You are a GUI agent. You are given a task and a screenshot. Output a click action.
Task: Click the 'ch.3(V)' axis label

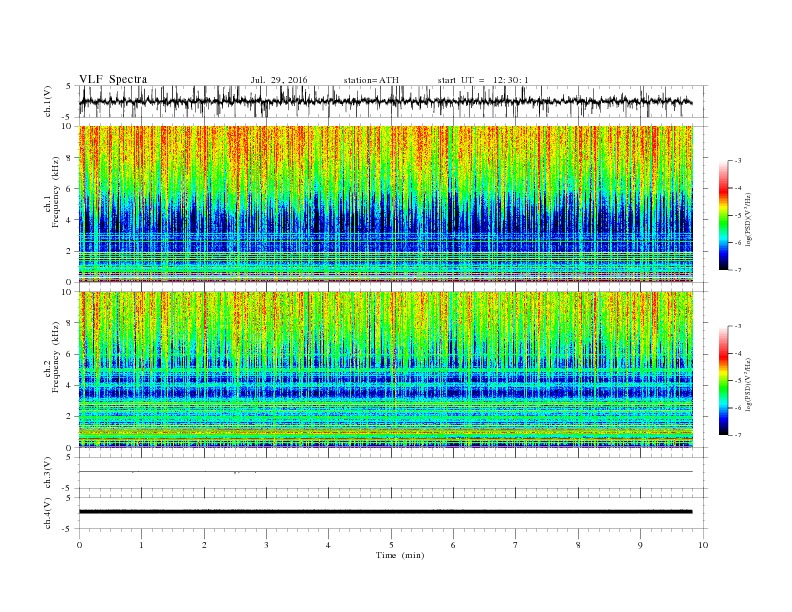48,473
